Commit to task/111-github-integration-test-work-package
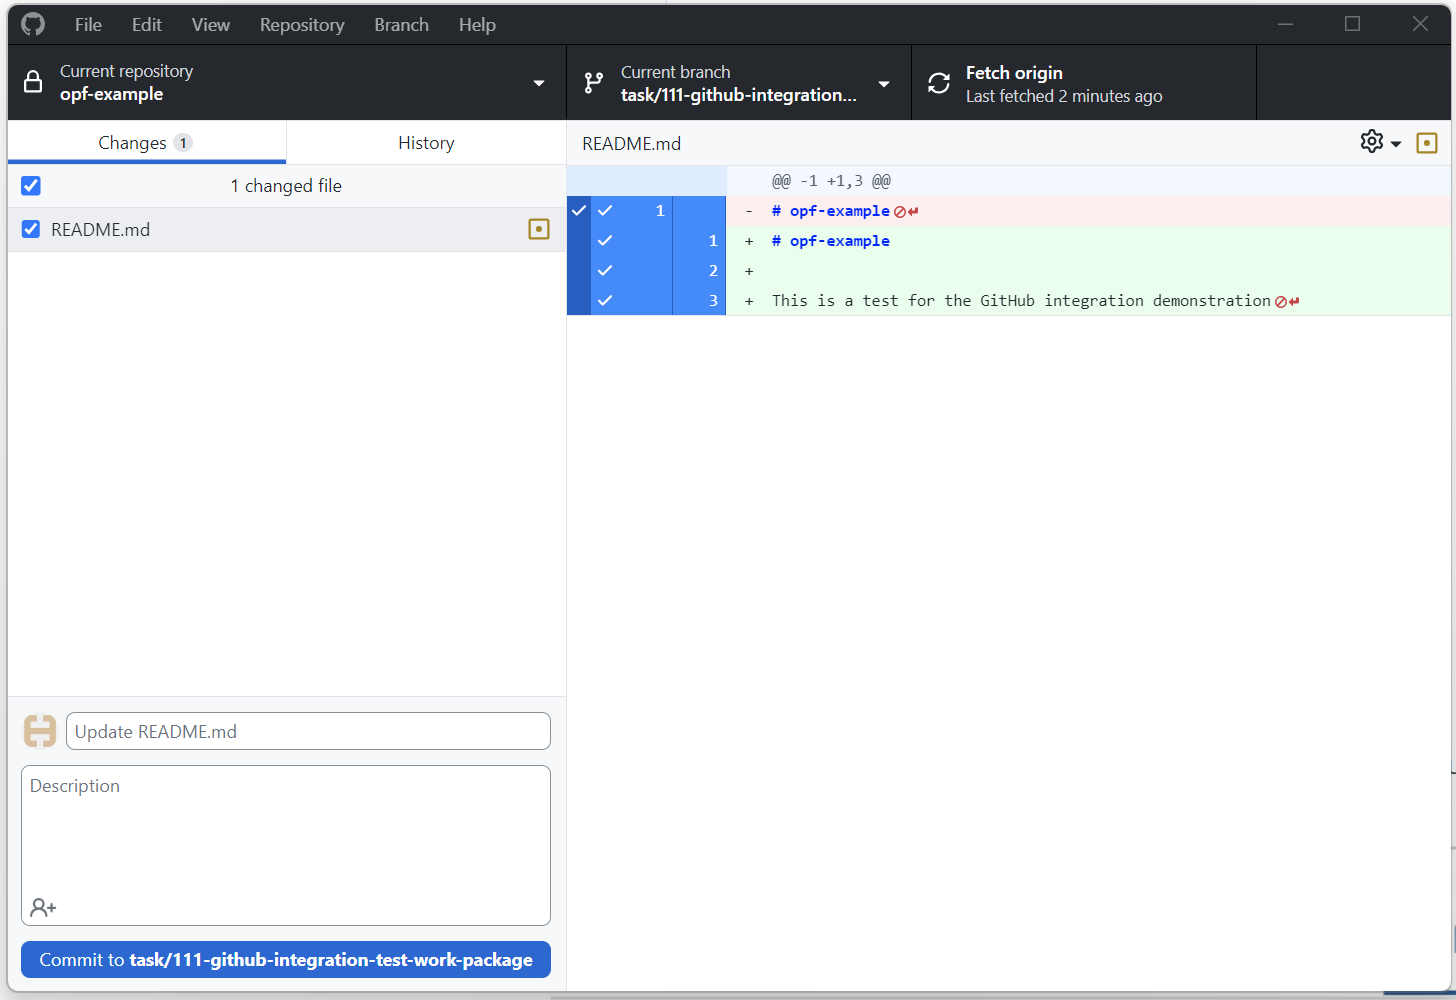The image size is (1456, 1000). [286, 959]
